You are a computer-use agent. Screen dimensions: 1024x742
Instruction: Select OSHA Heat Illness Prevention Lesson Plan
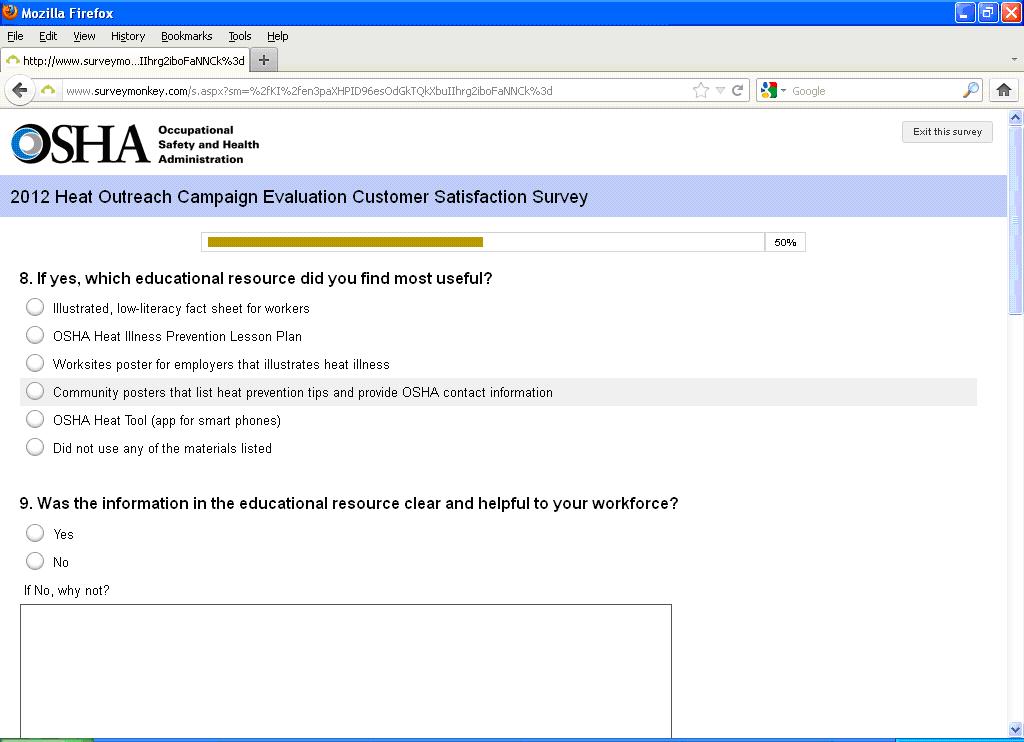tap(35, 335)
